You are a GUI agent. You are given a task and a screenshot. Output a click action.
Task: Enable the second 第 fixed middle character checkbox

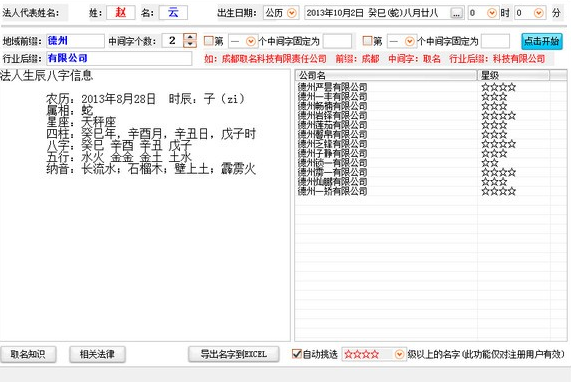coord(367,41)
